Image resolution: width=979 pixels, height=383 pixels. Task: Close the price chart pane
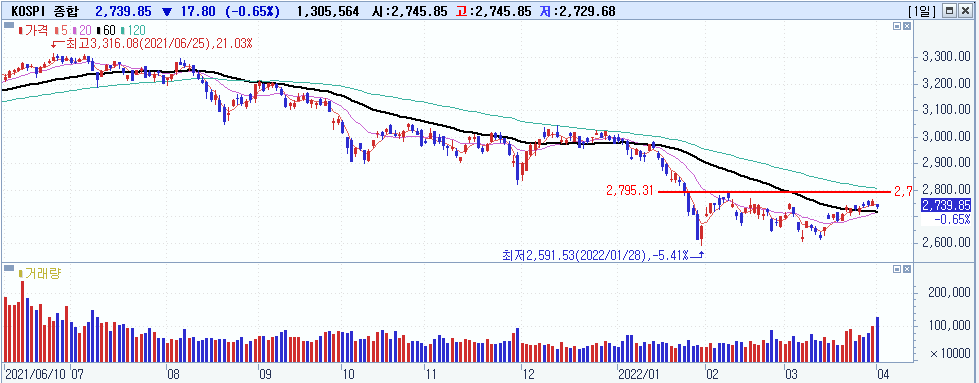click(x=907, y=26)
